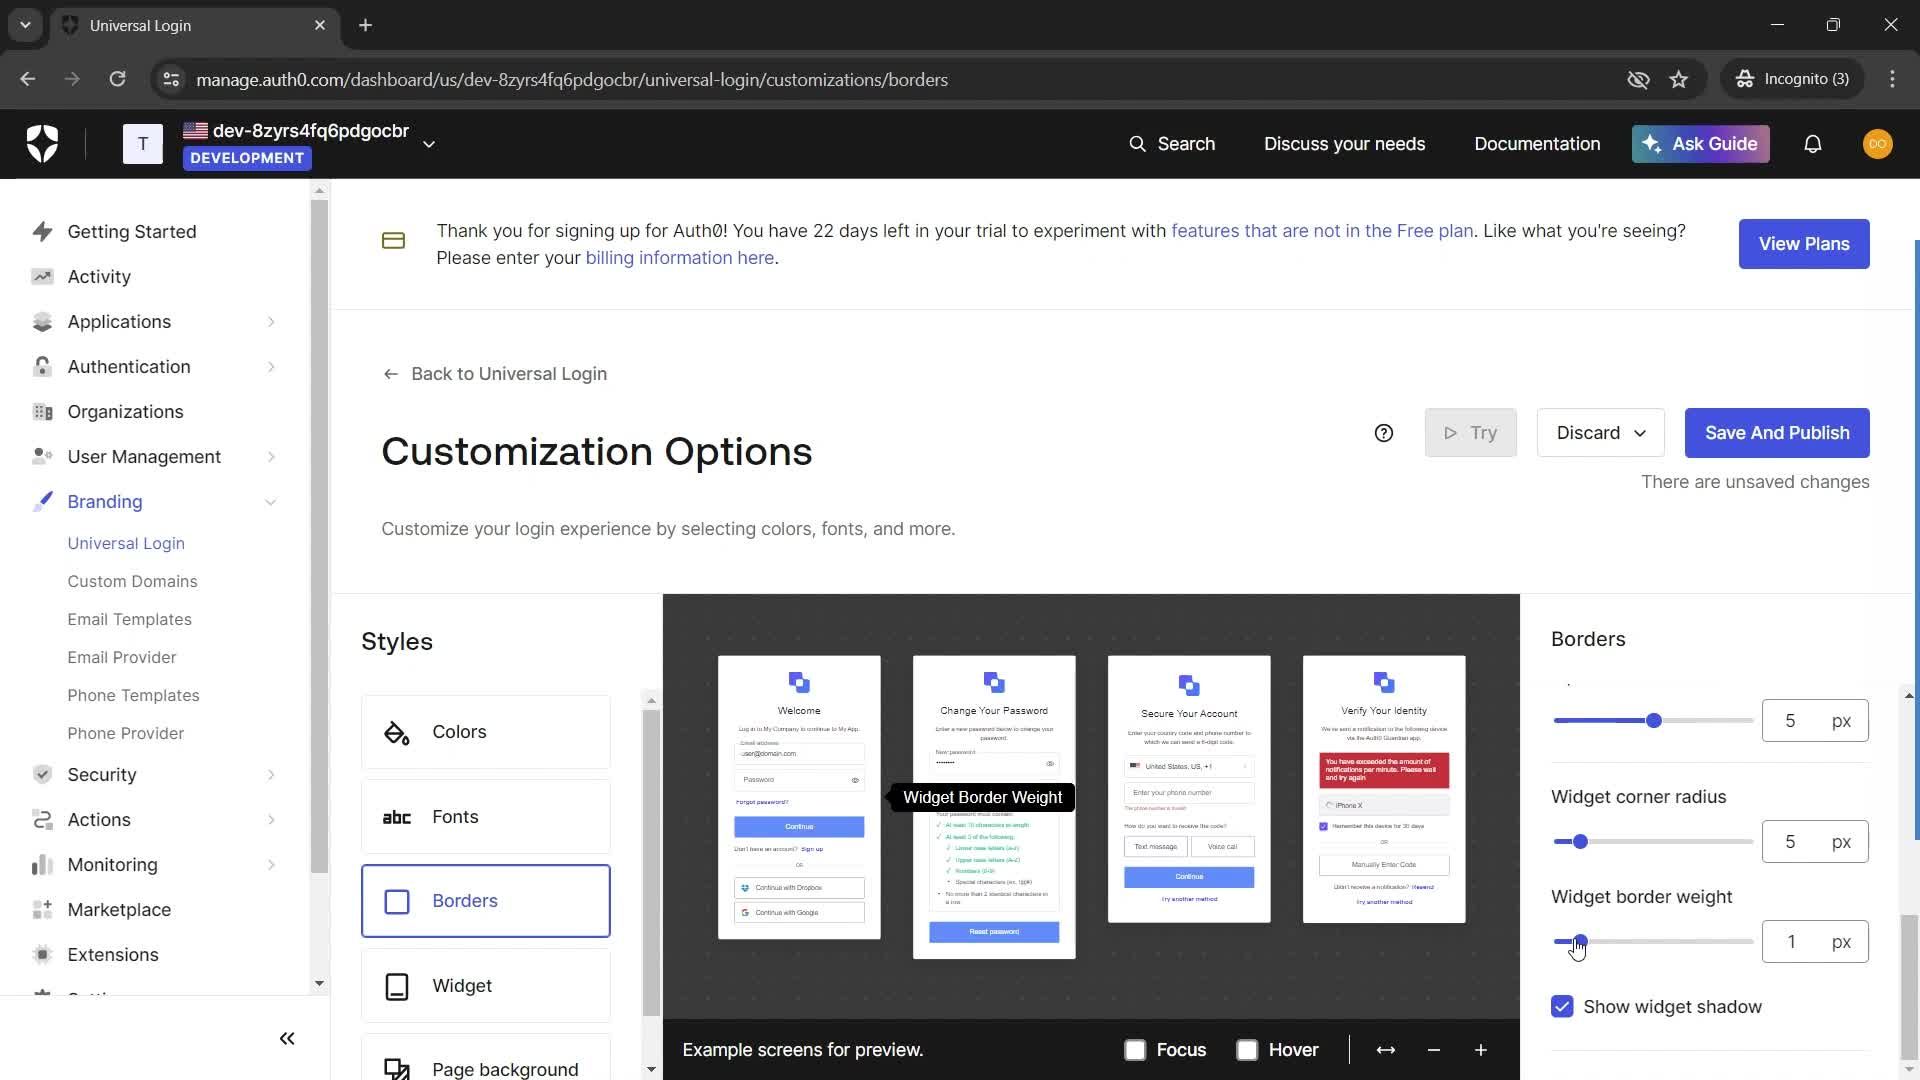The width and height of the screenshot is (1920, 1080).
Task: Click the tenant T avatar tile
Action: pos(143,144)
